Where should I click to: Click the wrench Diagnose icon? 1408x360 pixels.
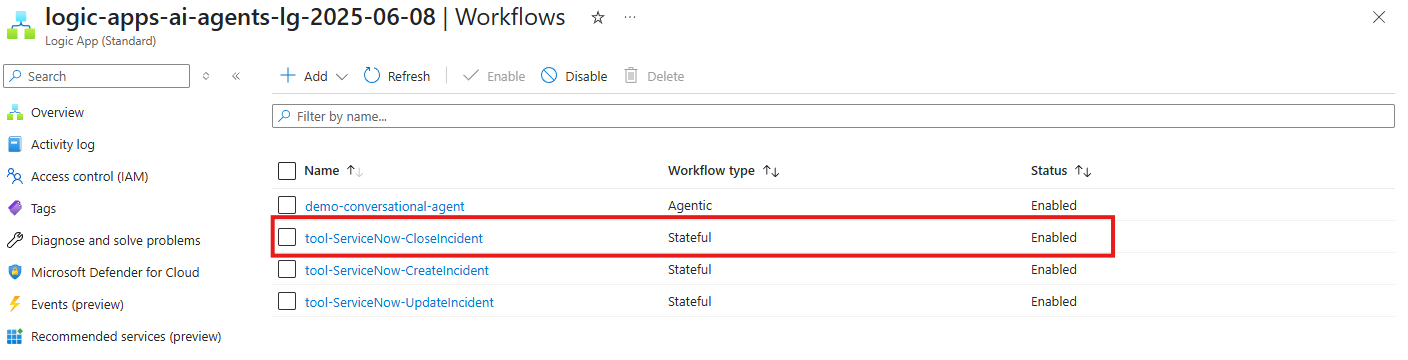coord(15,240)
